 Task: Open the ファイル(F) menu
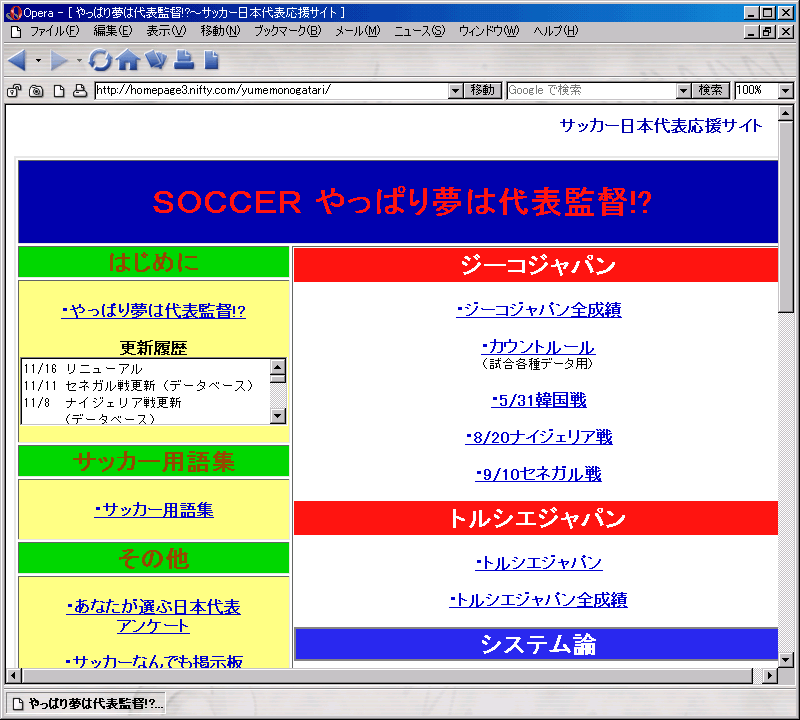(x=55, y=31)
